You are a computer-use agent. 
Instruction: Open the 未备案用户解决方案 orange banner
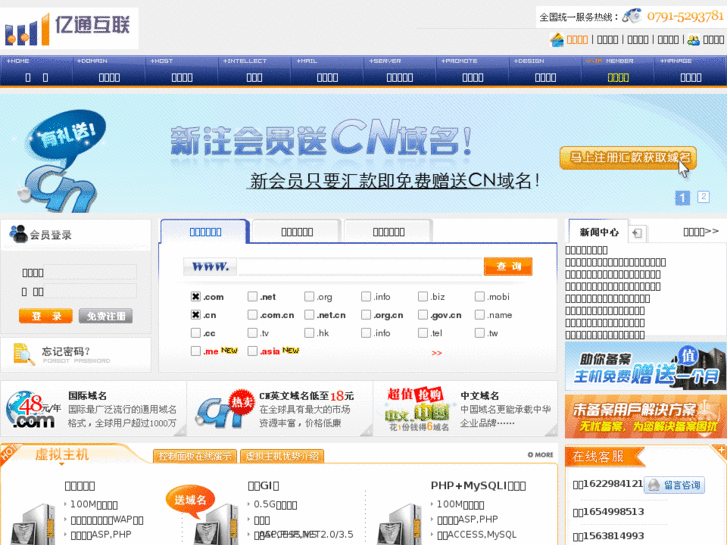coord(645,417)
